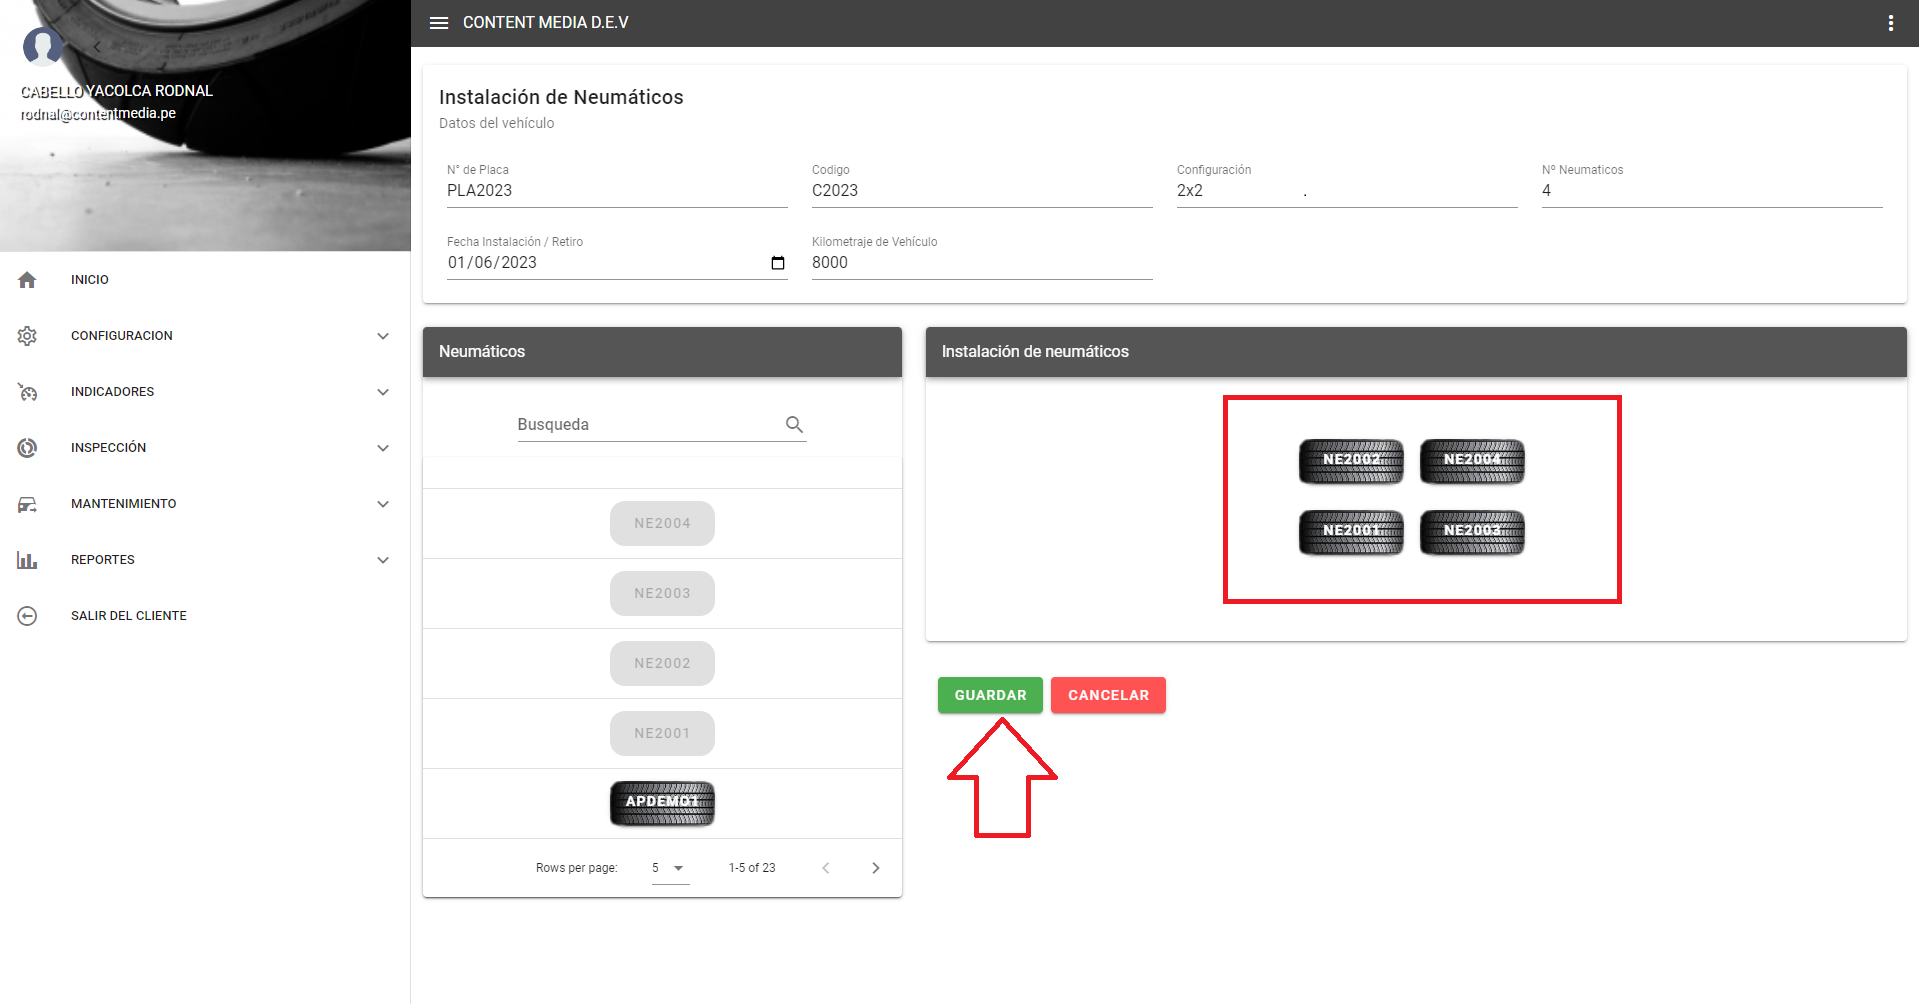
Task: Focus the Busqueda search field
Action: pyautogui.click(x=648, y=425)
